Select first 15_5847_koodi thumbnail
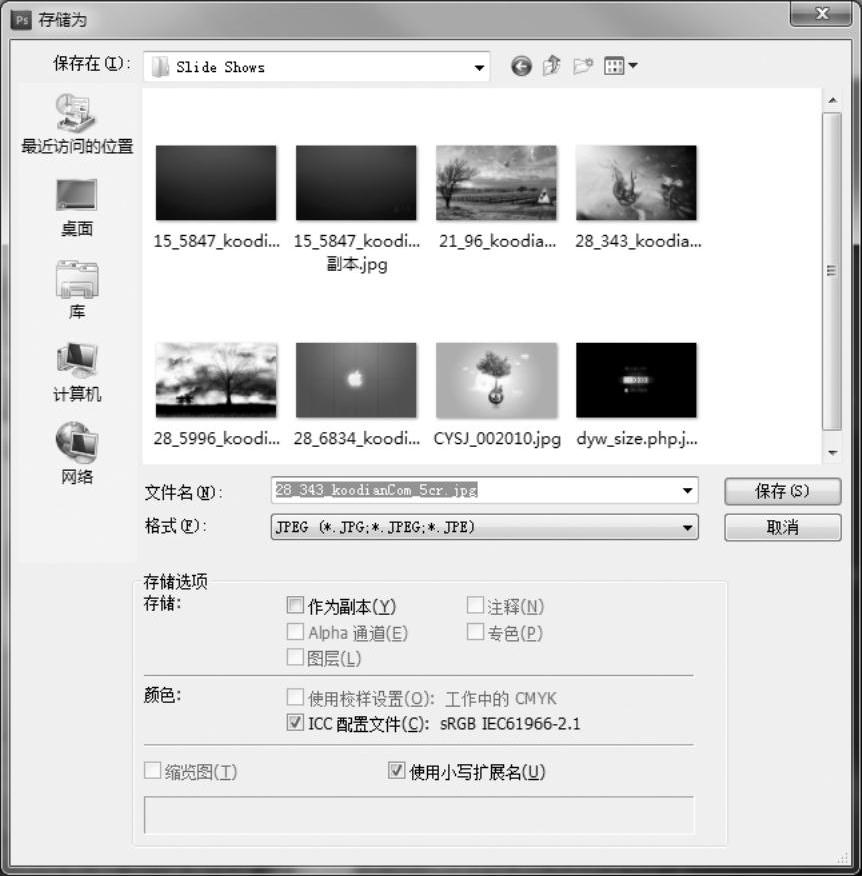Screen dimensions: 862x876 (216, 183)
